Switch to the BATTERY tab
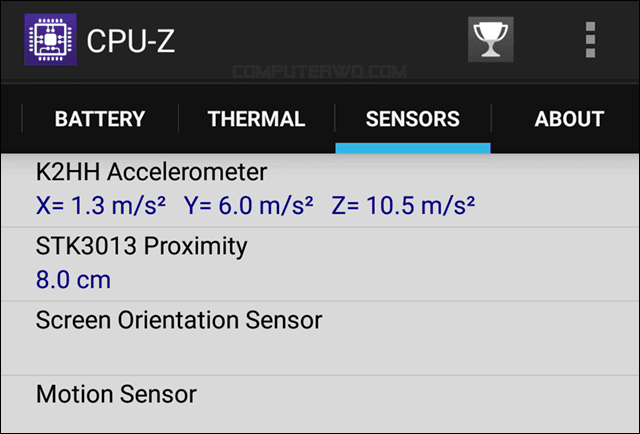640x434 pixels. tap(100, 119)
